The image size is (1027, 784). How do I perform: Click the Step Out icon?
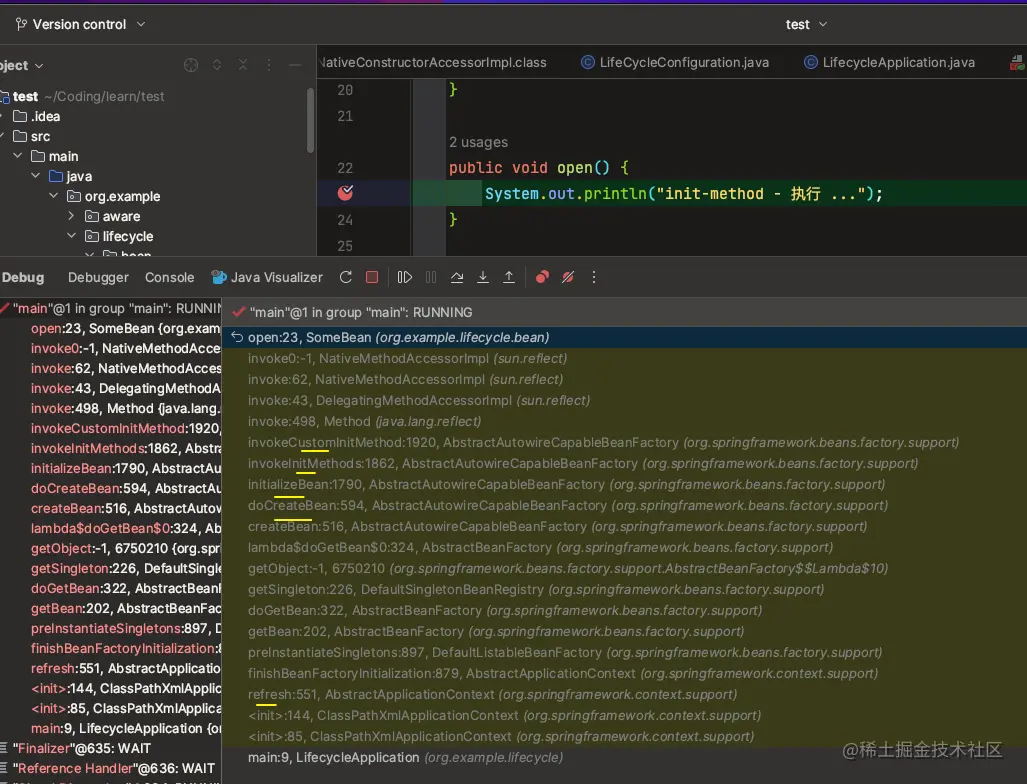pos(509,277)
